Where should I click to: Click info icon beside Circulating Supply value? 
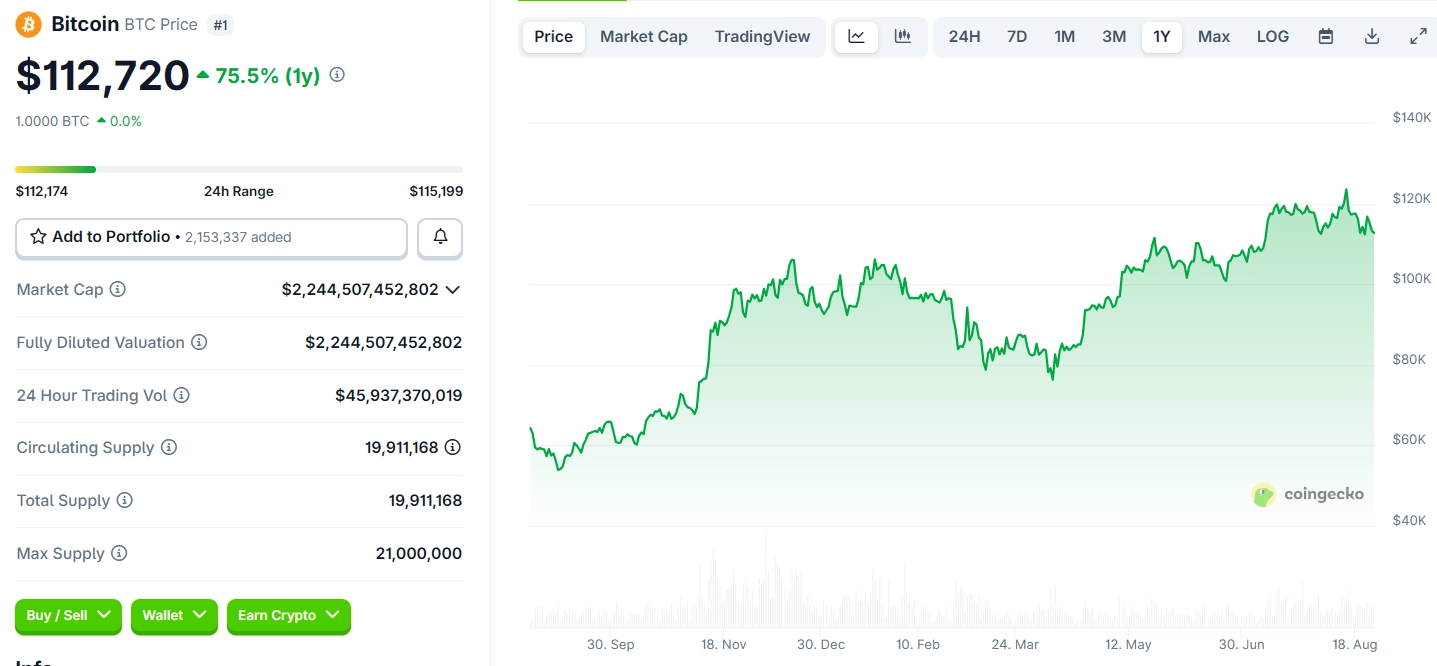(x=452, y=447)
